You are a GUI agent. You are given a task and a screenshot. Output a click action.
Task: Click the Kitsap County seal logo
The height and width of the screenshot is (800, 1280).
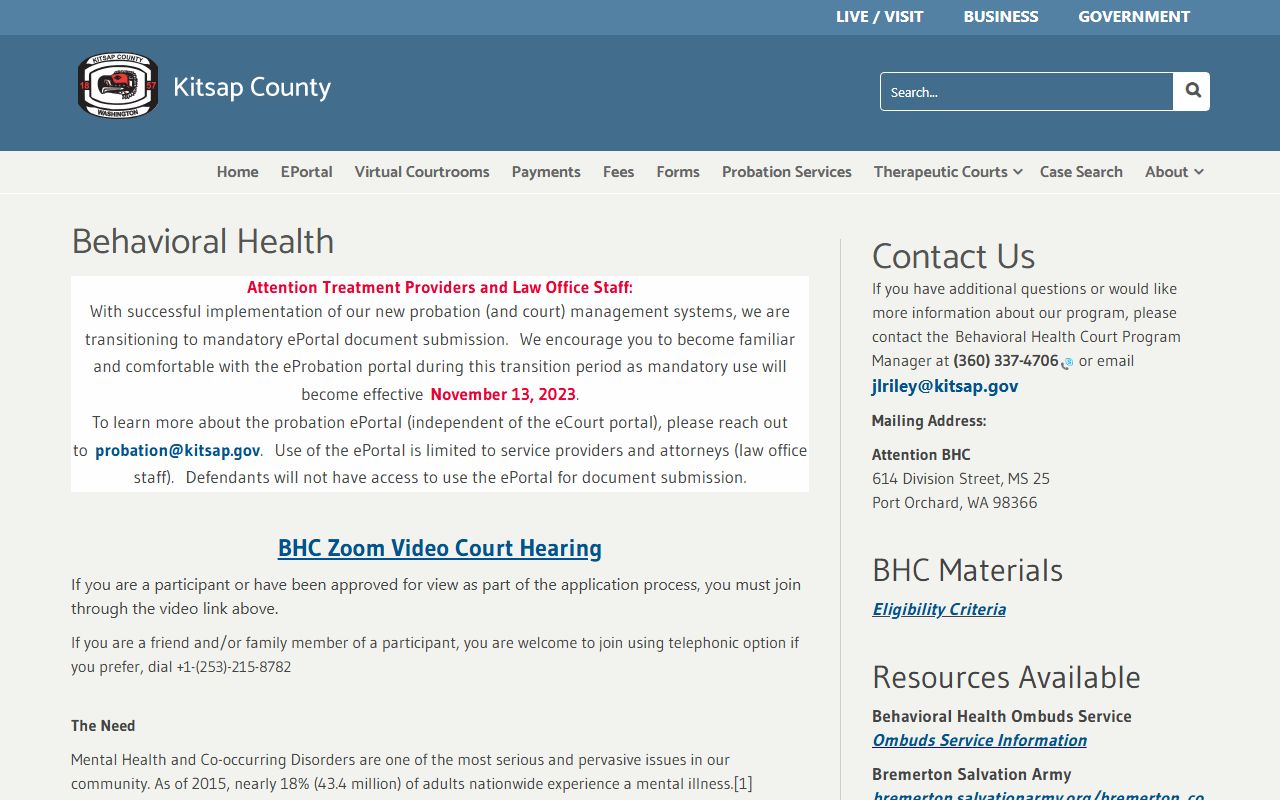[118, 86]
